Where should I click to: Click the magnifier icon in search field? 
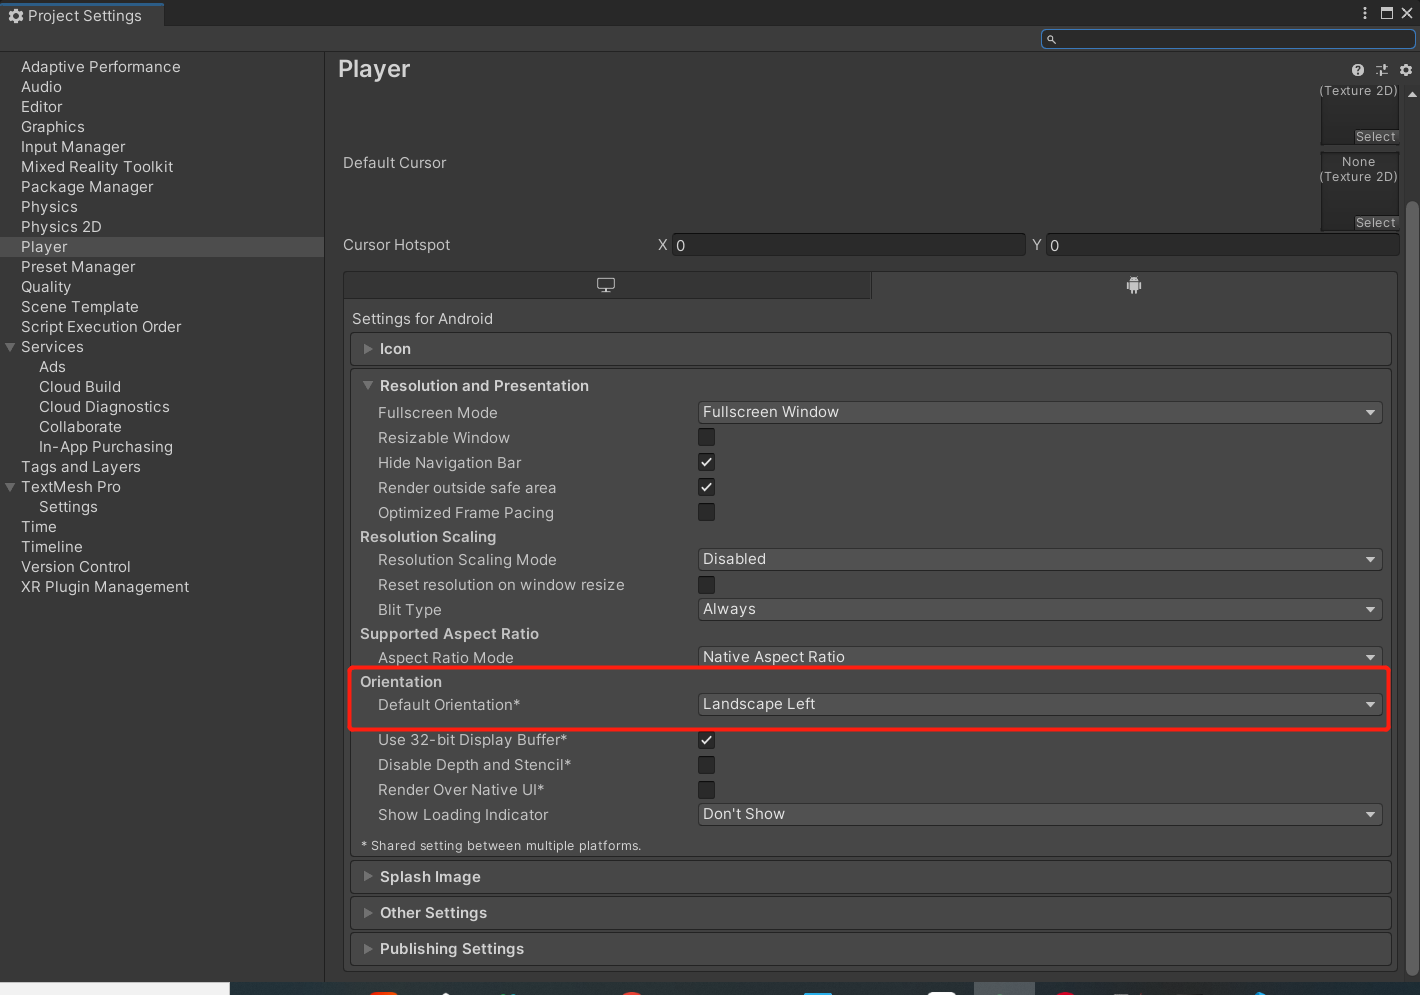pos(1051,39)
